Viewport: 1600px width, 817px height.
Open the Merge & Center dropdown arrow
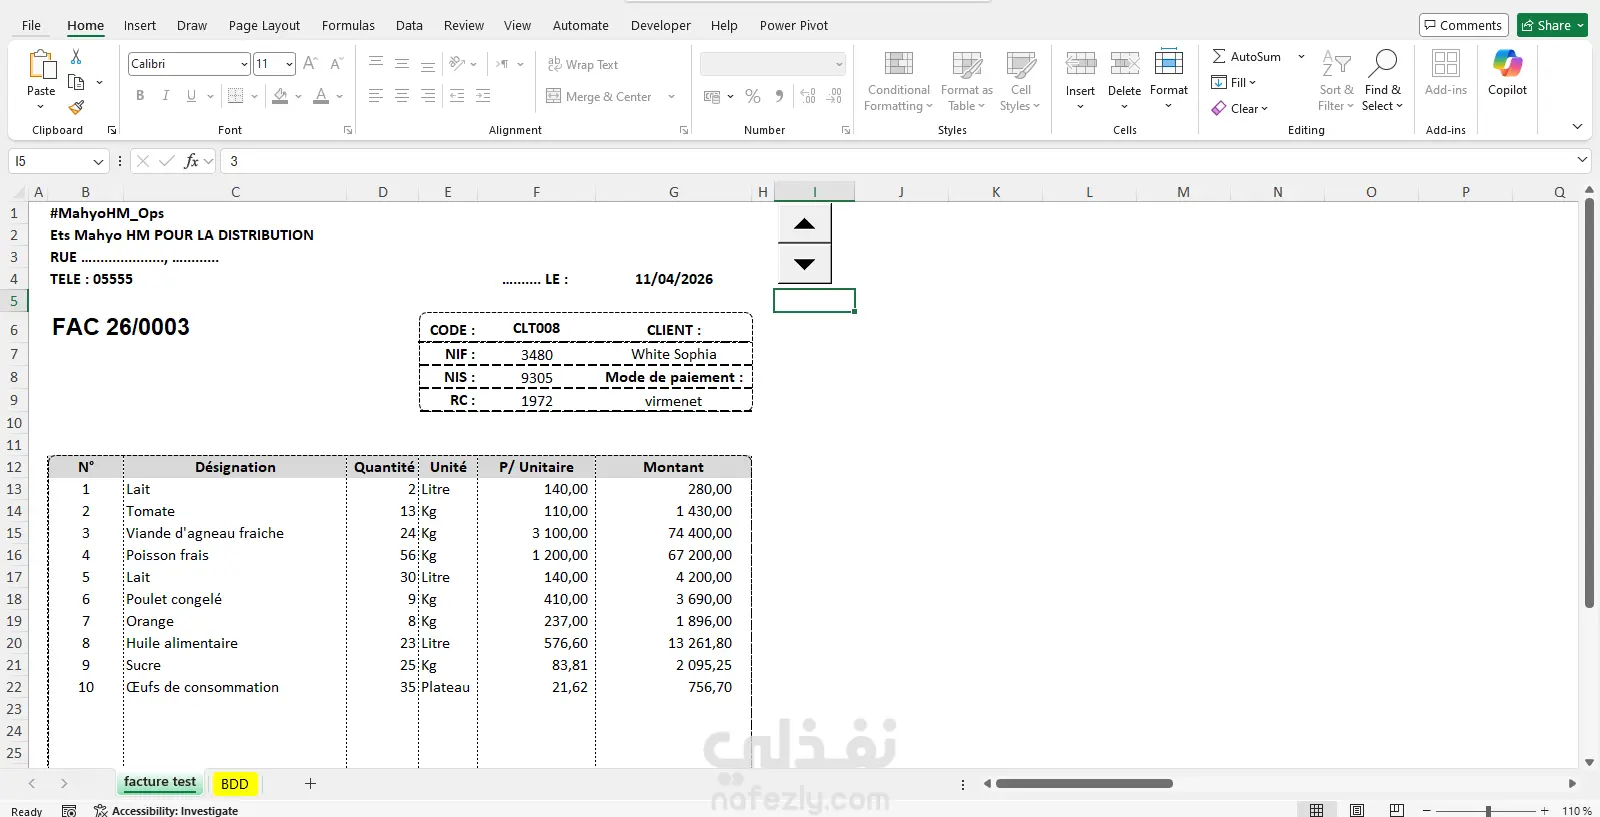(x=671, y=96)
